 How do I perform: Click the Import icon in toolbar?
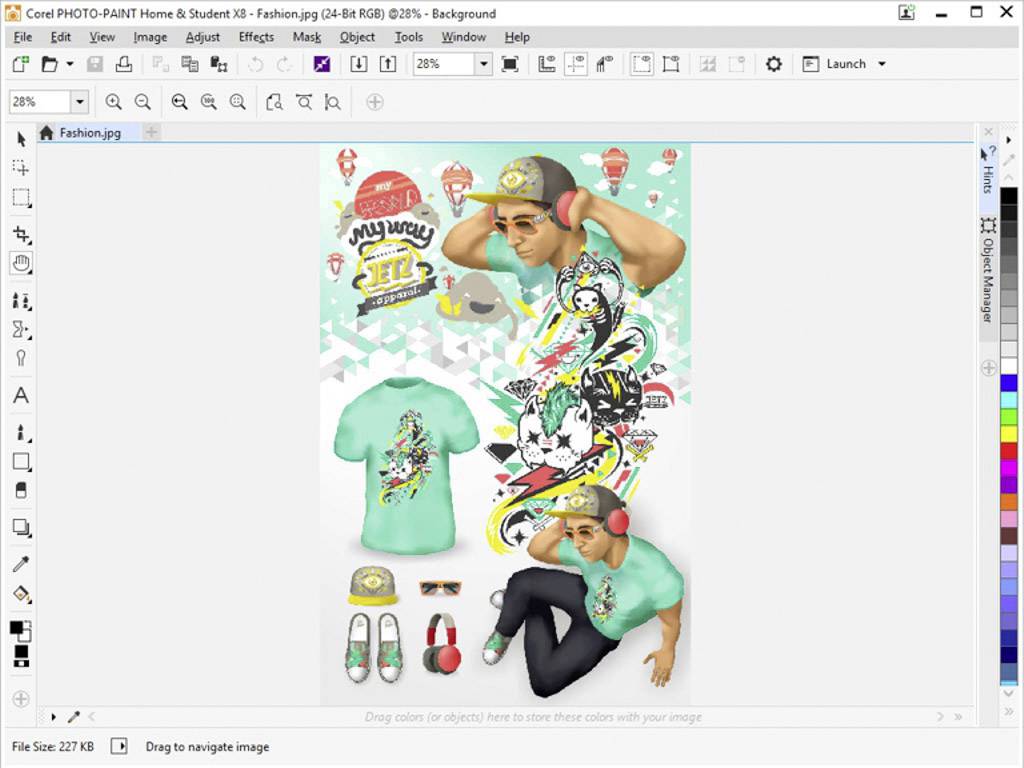359,64
